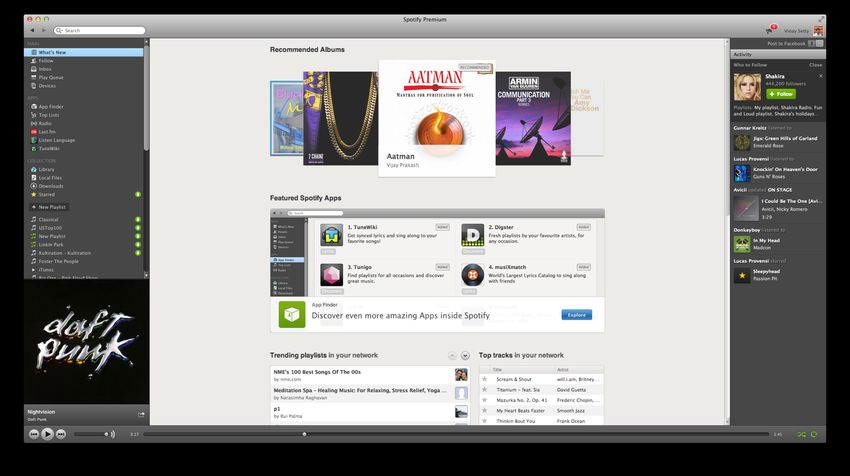Open Digster featured app icon
850x476 pixels.
pyautogui.click(x=472, y=235)
